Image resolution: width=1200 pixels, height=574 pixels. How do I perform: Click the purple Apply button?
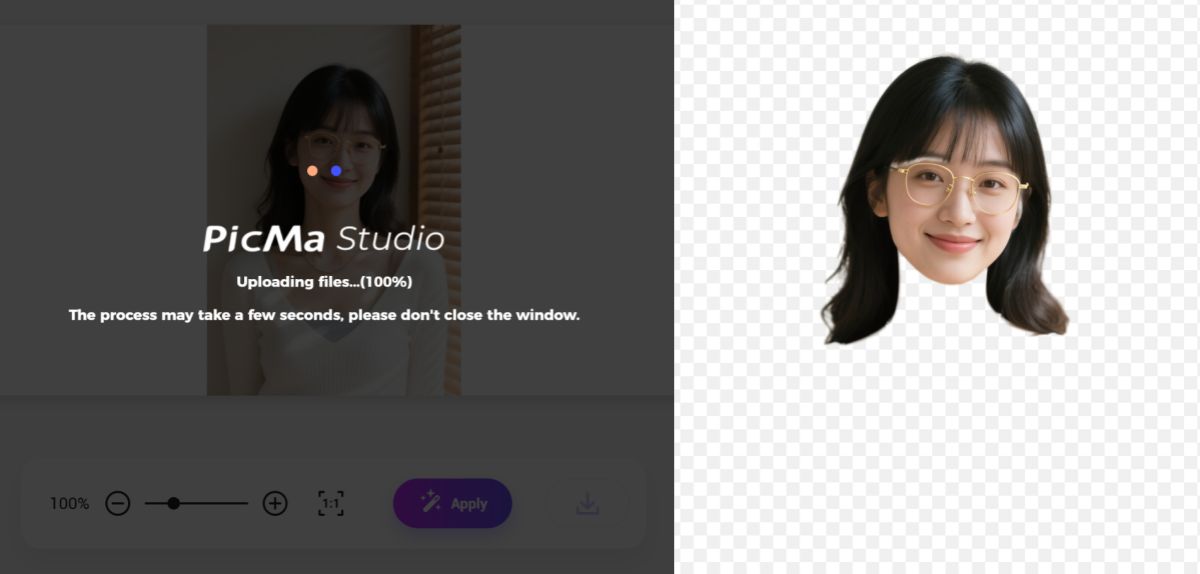point(452,503)
